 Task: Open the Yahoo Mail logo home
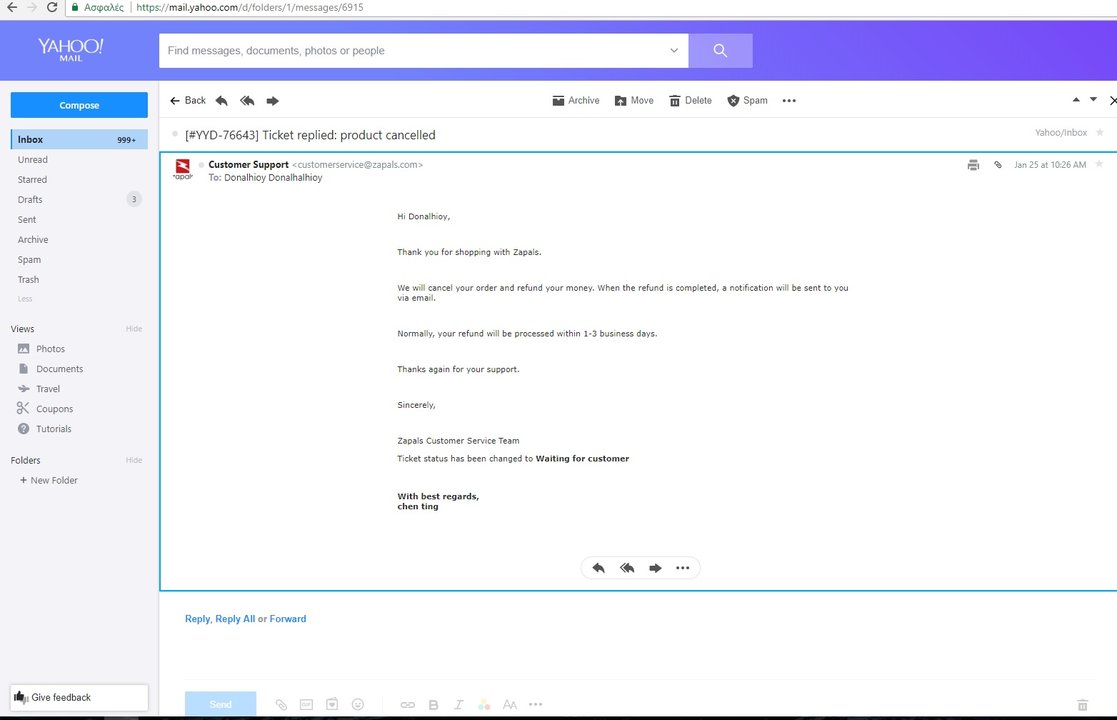click(x=71, y=49)
